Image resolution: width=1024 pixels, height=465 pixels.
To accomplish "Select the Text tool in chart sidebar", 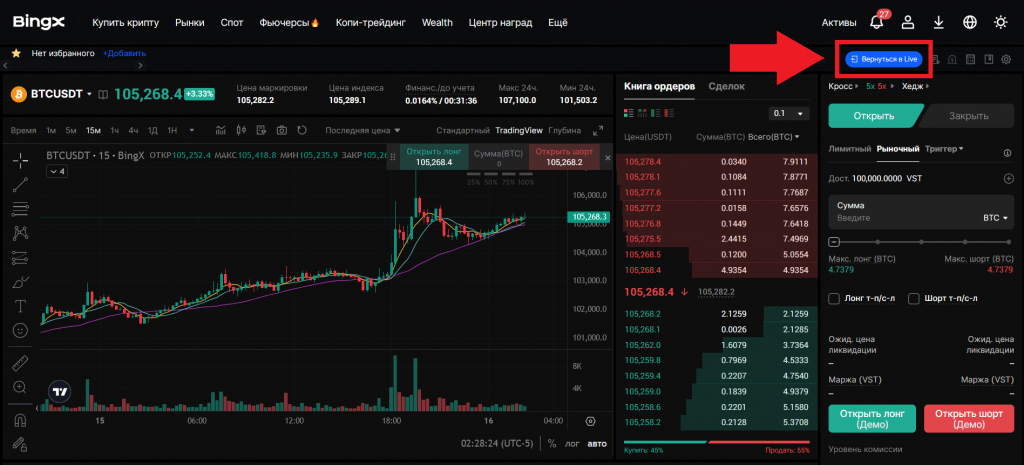I will coord(20,306).
